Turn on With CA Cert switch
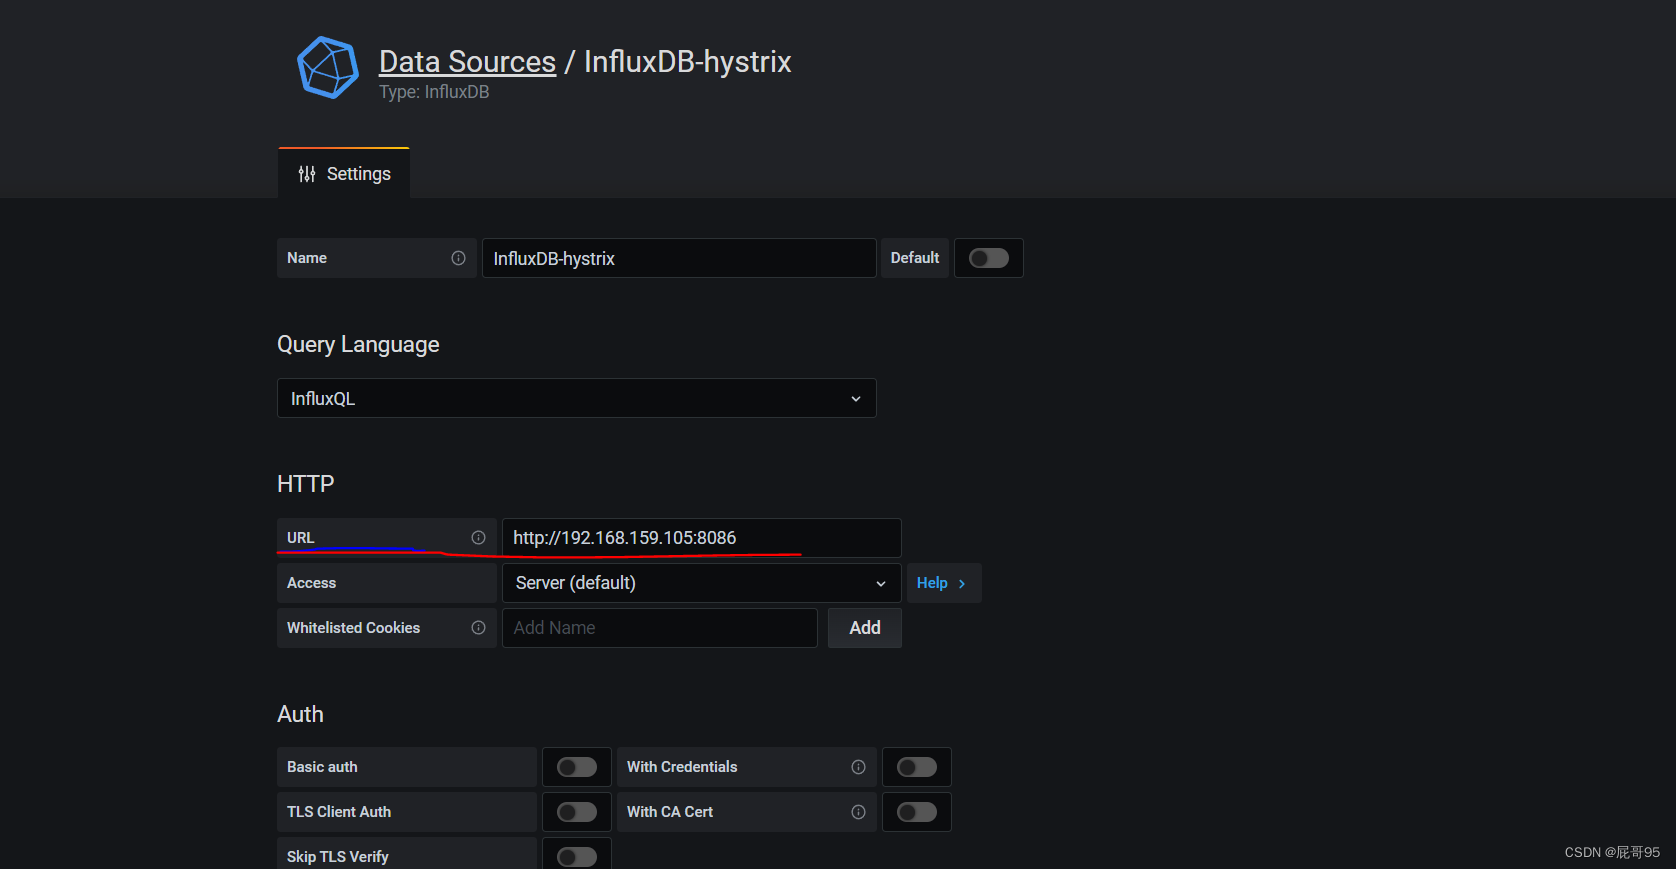1676x869 pixels. pyautogui.click(x=917, y=812)
